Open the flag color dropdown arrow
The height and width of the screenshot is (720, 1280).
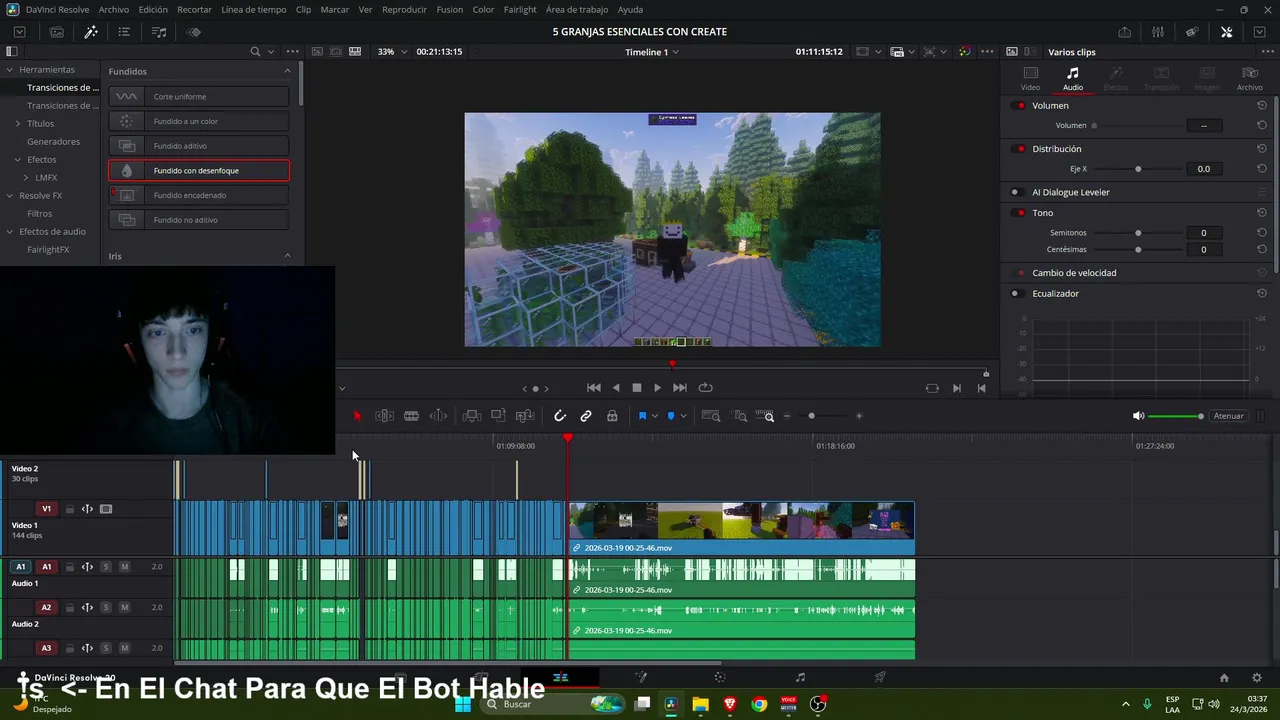654,416
